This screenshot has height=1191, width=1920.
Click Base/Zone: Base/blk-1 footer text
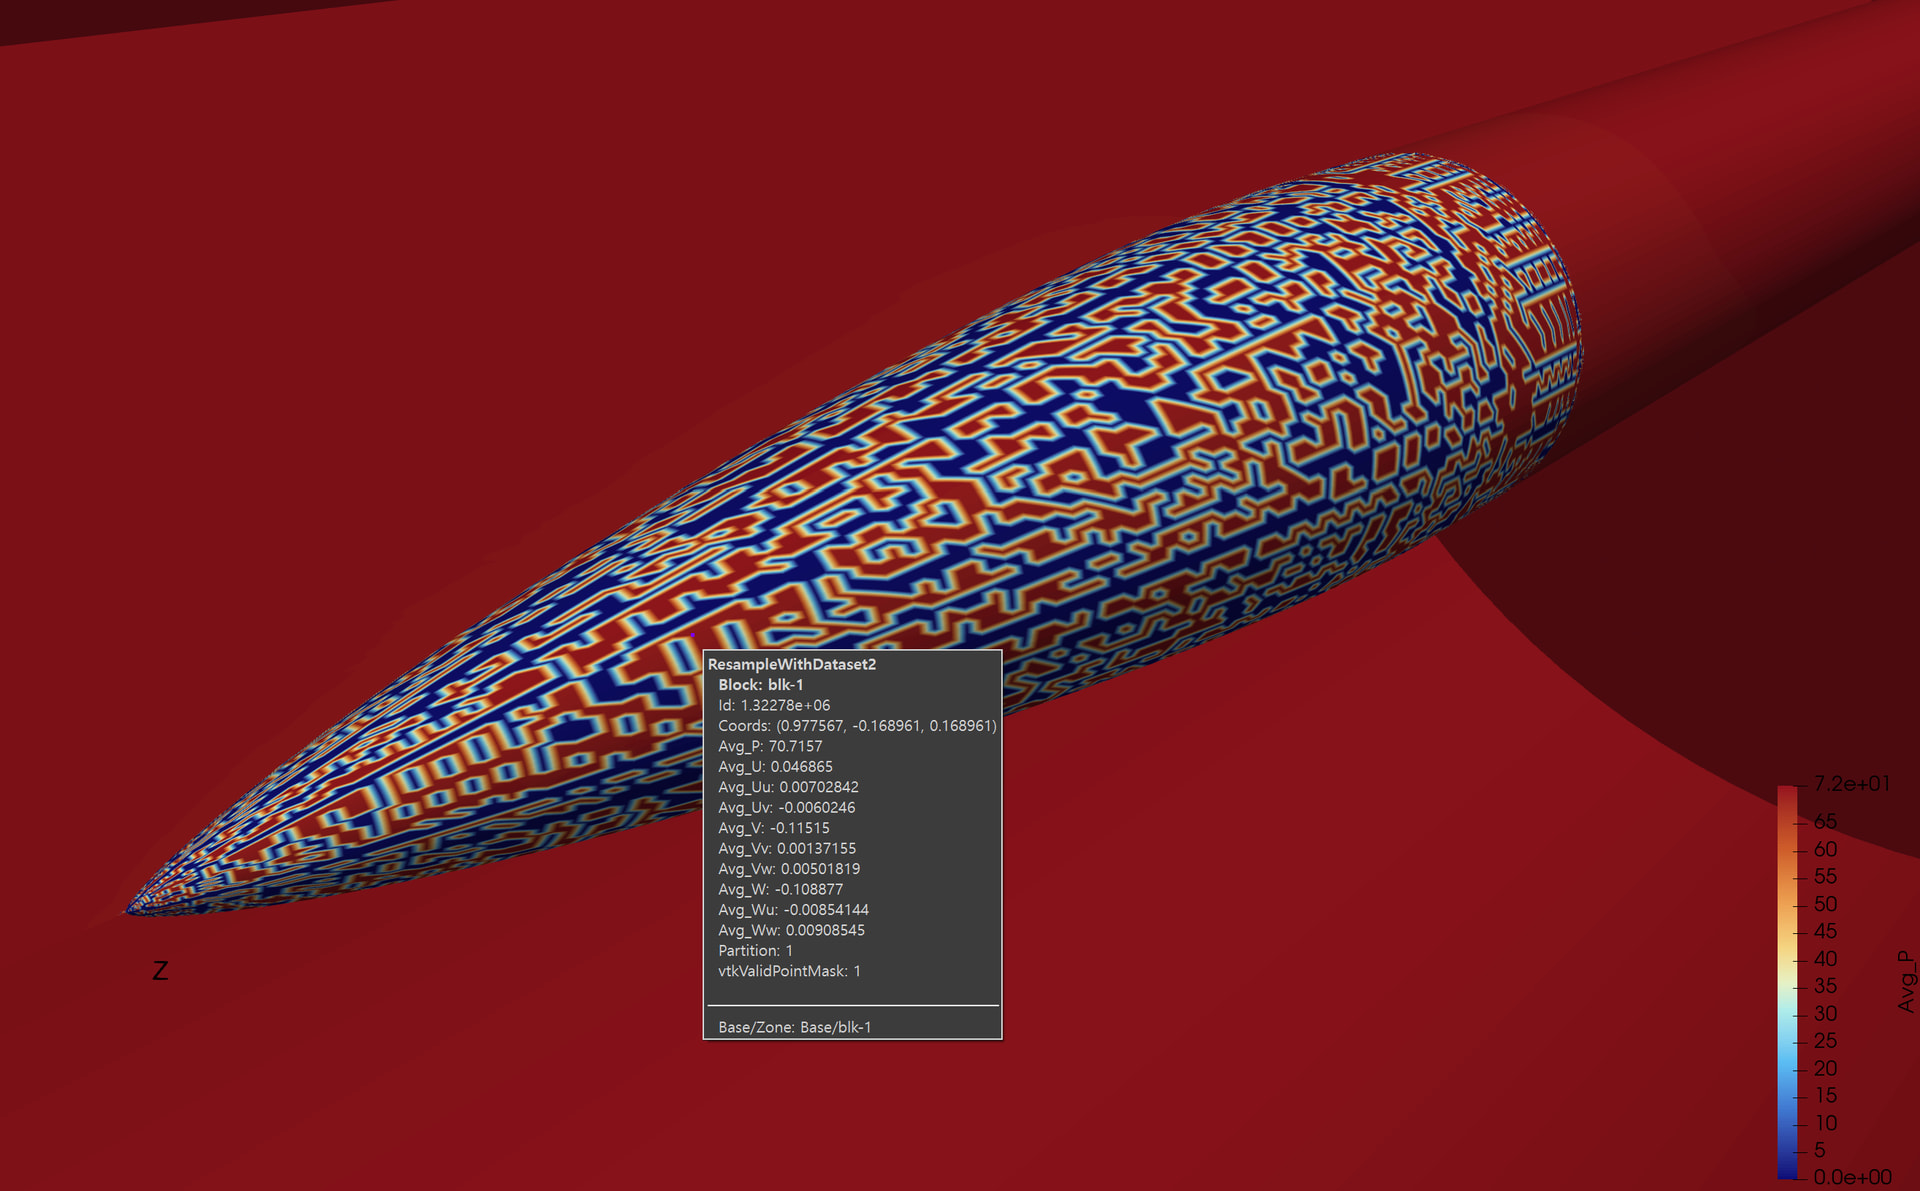click(794, 1027)
